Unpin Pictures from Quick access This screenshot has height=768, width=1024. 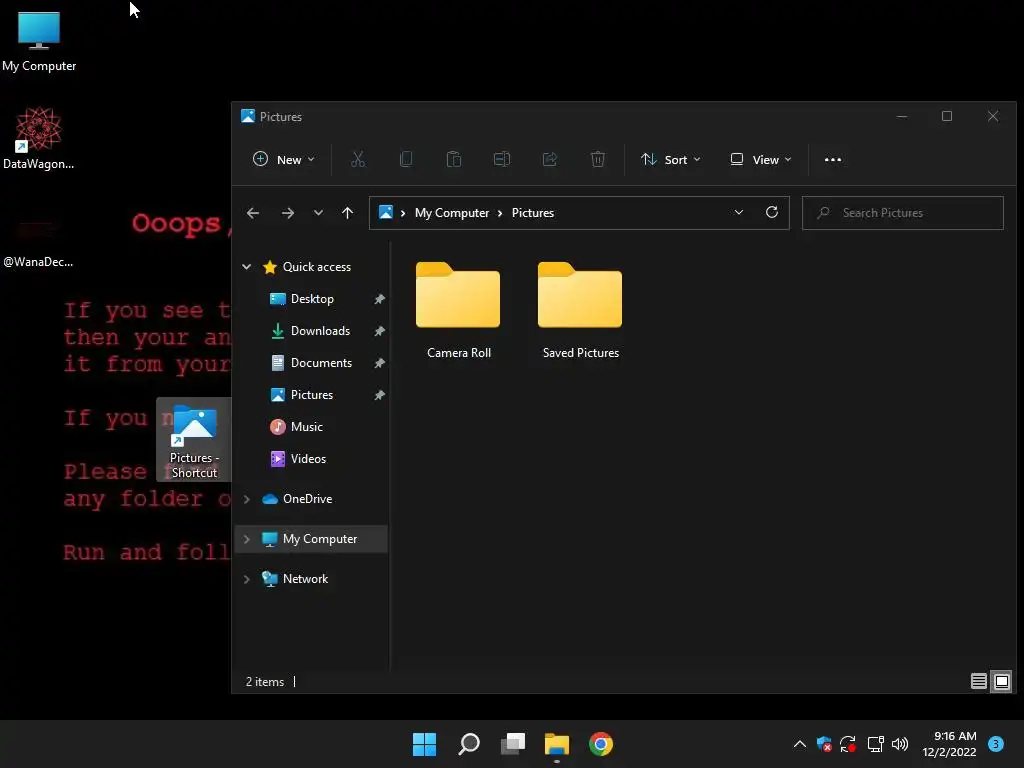379,395
